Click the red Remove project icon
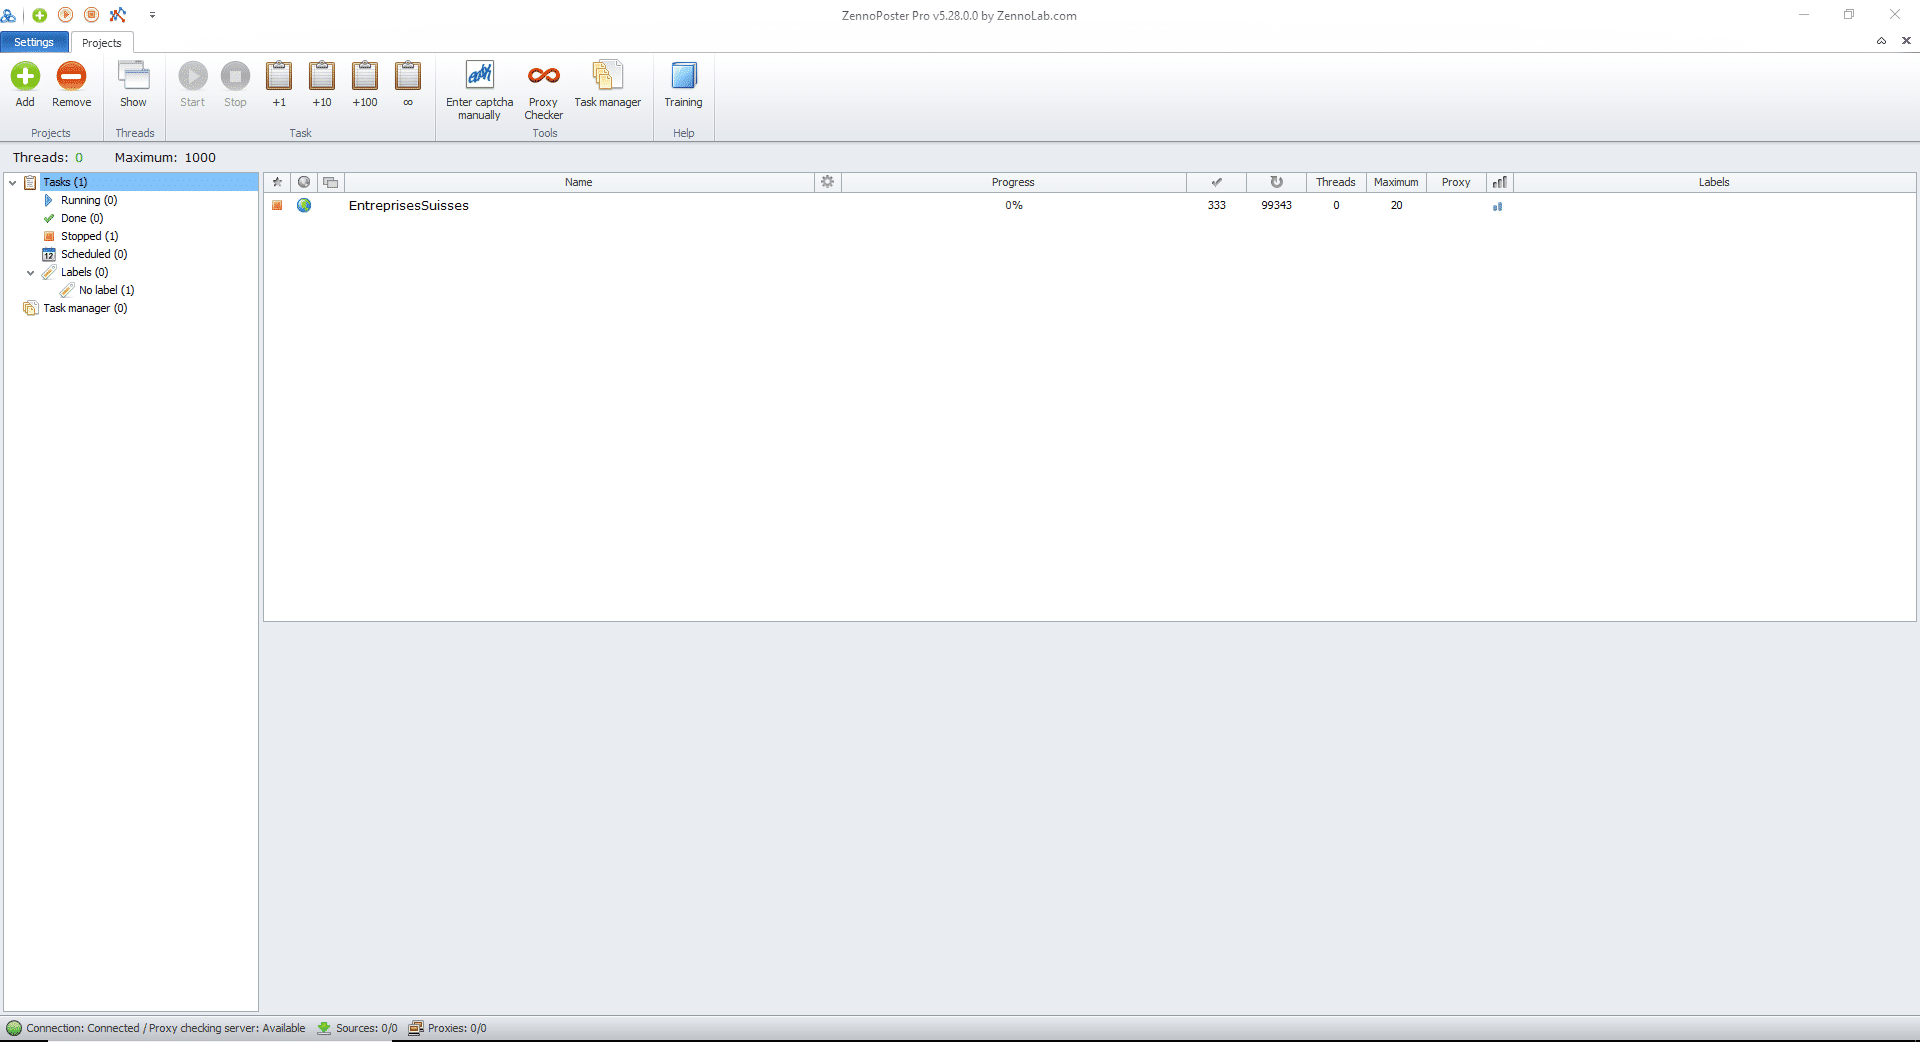 tap(71, 77)
